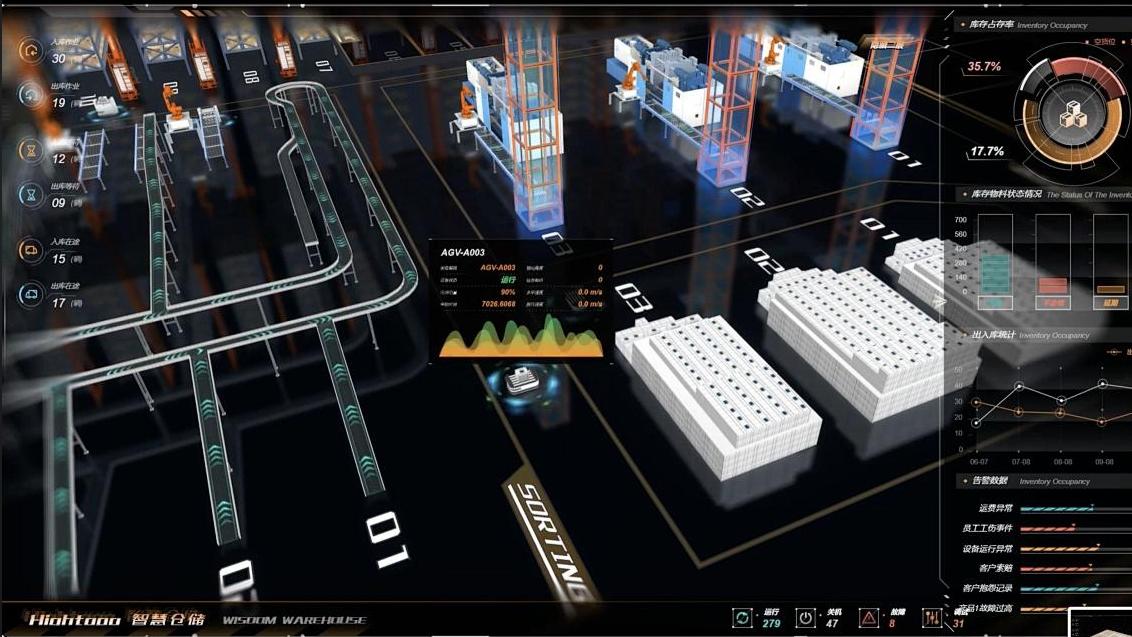This screenshot has height=637, width=1132.
Task: Click the orange bar in material status chart
Action: click(x=1110, y=290)
